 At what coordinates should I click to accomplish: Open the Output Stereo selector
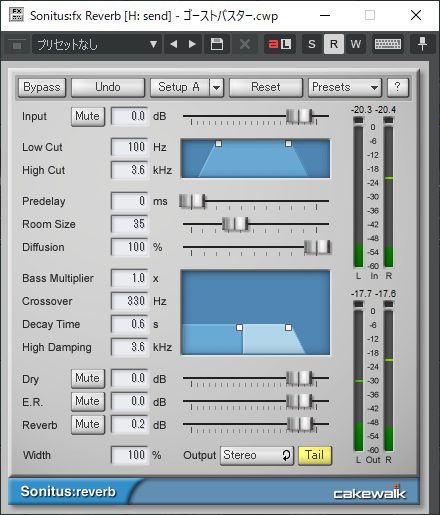[257, 455]
